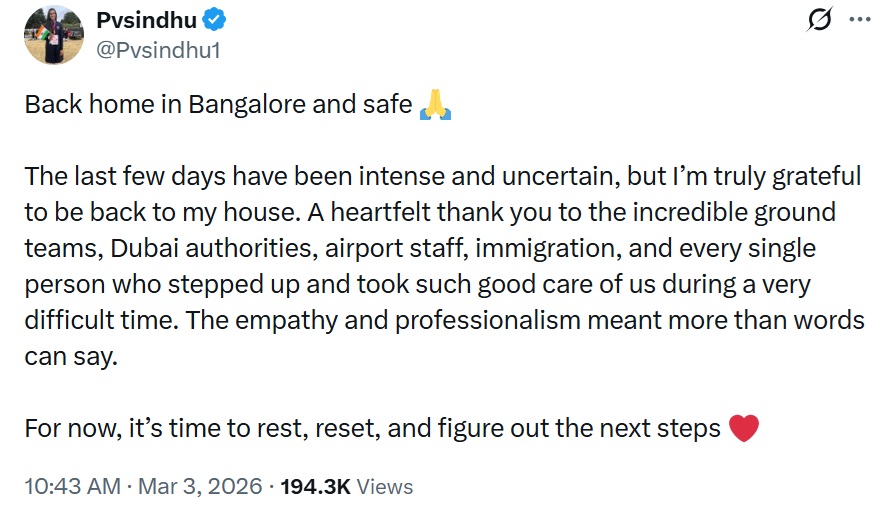Open the Grok explain-post icon
This screenshot has width=891, height=517.
(x=819, y=20)
